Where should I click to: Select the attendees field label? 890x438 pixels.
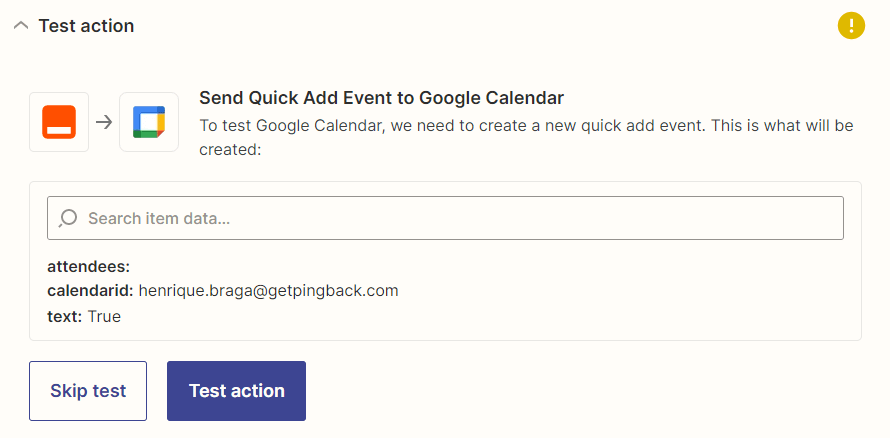tap(89, 266)
